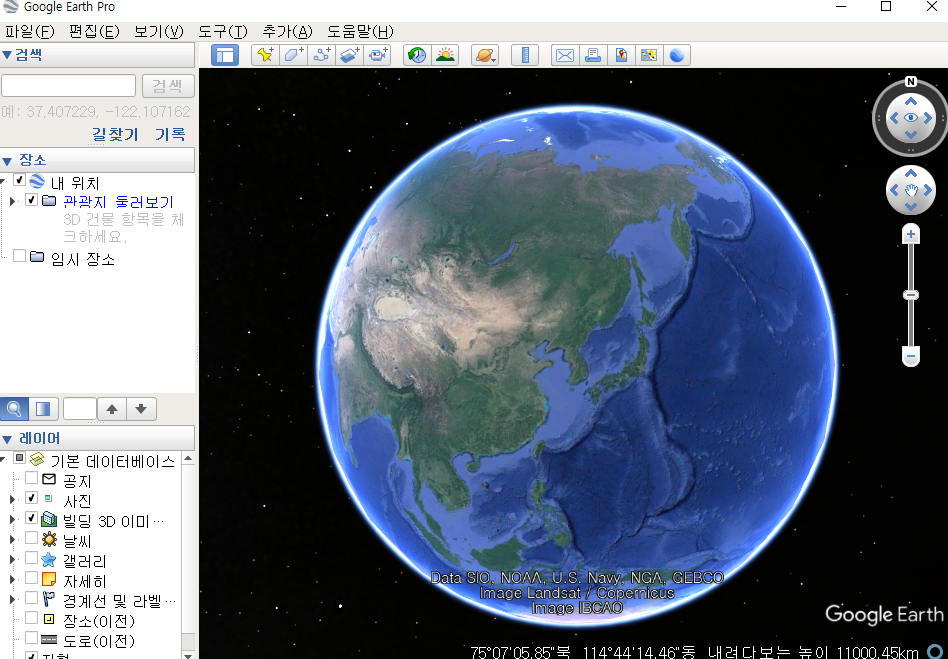
Task: Add an image overlay from the toolbar
Action: [349, 55]
